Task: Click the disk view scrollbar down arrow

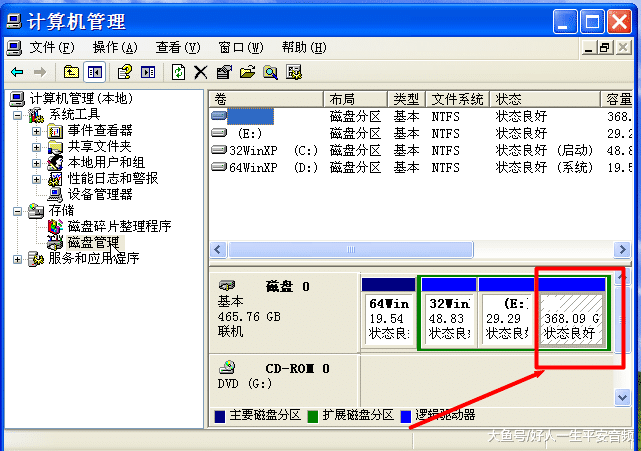Action: pos(622,397)
